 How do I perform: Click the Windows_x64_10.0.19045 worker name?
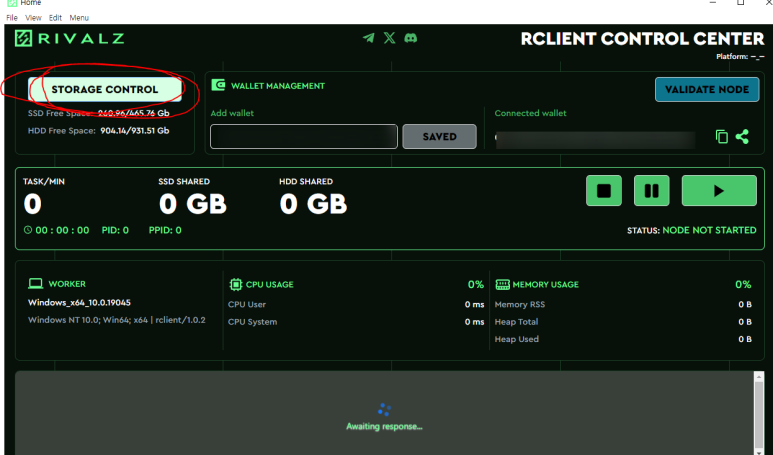79,302
